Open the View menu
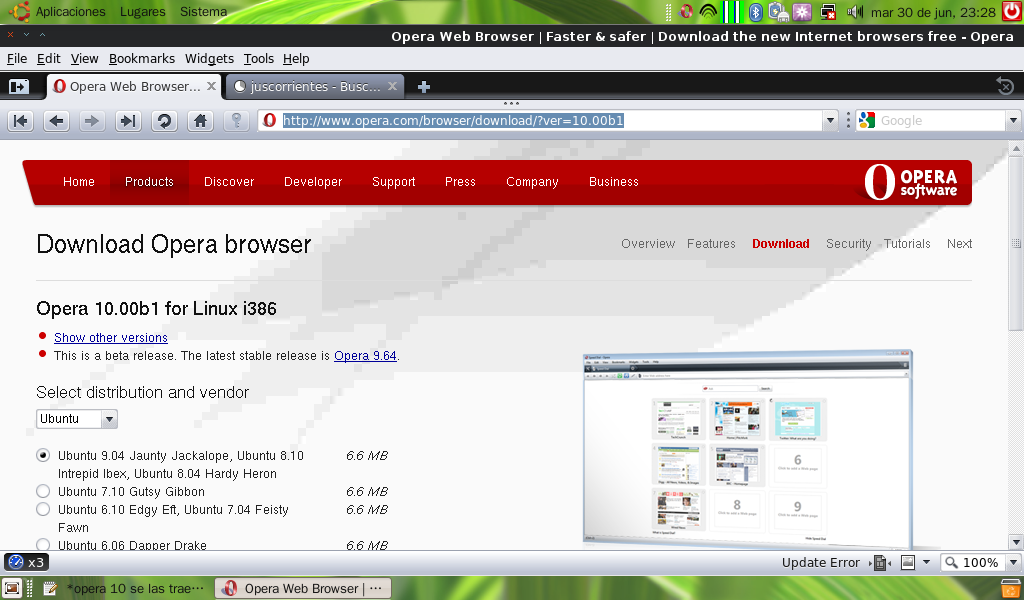The height and width of the screenshot is (600, 1024). (84, 59)
